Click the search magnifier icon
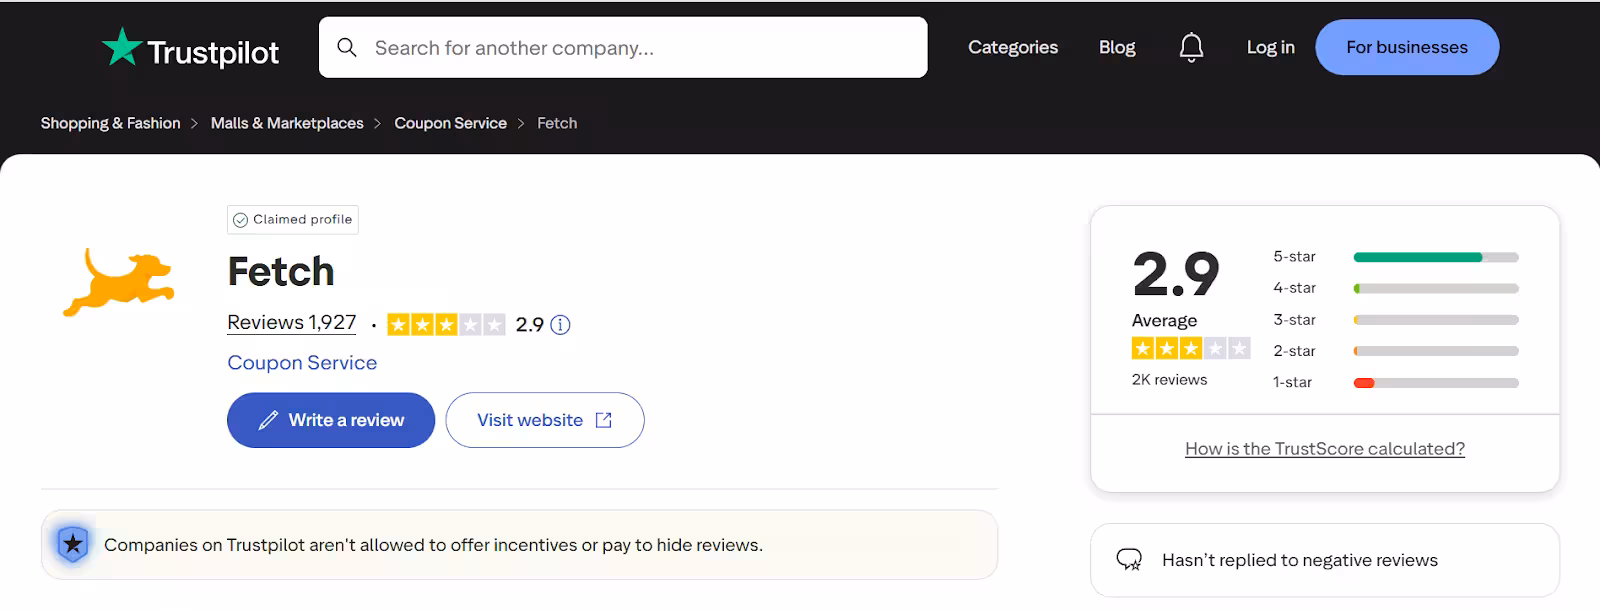 347,48
